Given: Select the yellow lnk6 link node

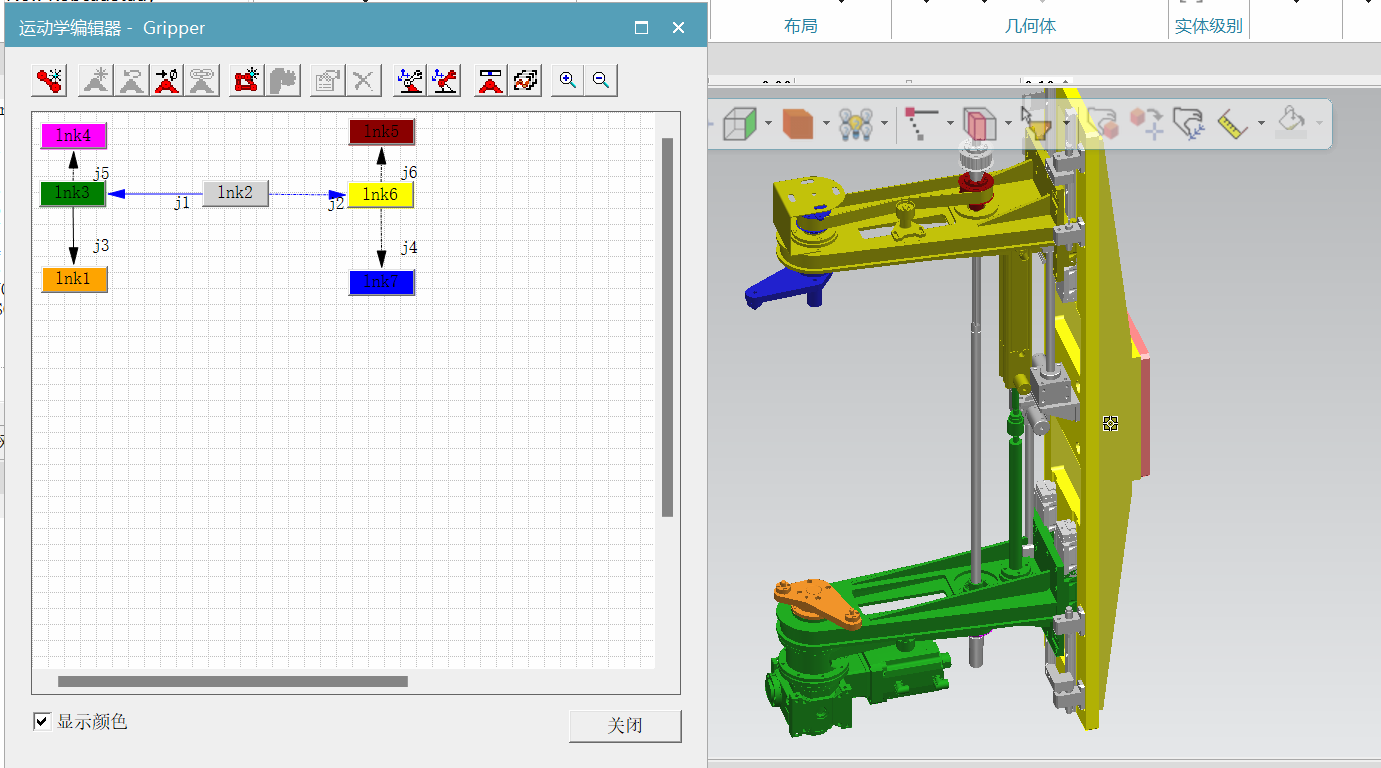Looking at the screenshot, I should coord(381,195).
